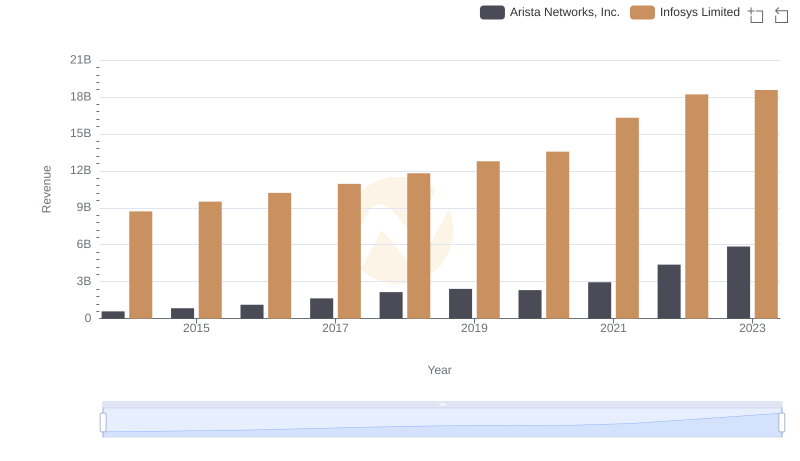The height and width of the screenshot is (461, 800).
Task: Click the Arista bar for 2015
Action: (183, 313)
